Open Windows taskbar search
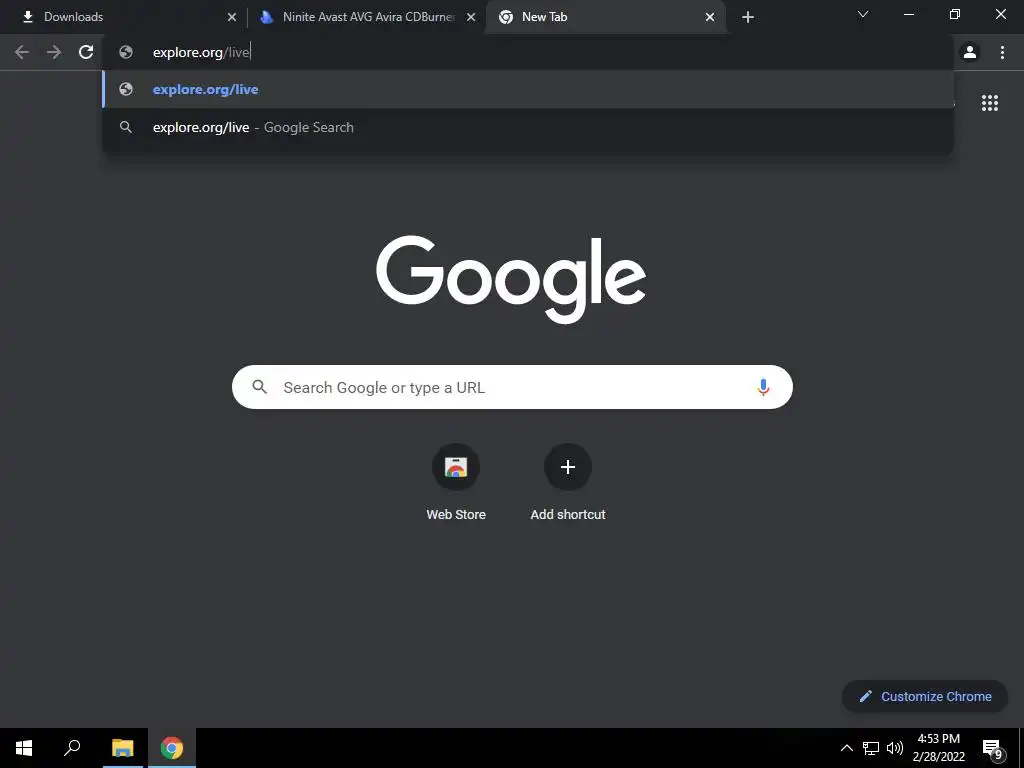Screen dimensions: 1024x768 [x=72, y=748]
